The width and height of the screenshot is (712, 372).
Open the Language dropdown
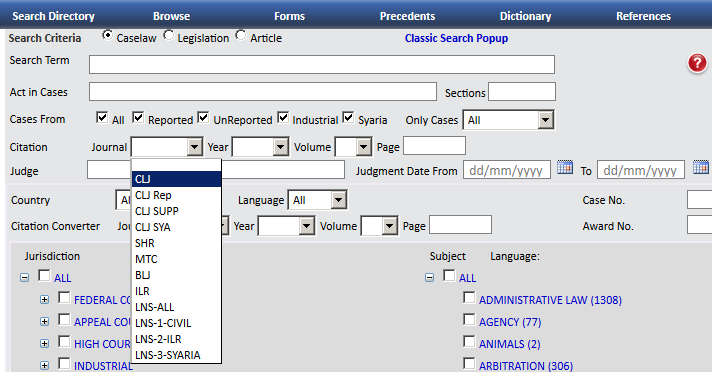coord(317,200)
